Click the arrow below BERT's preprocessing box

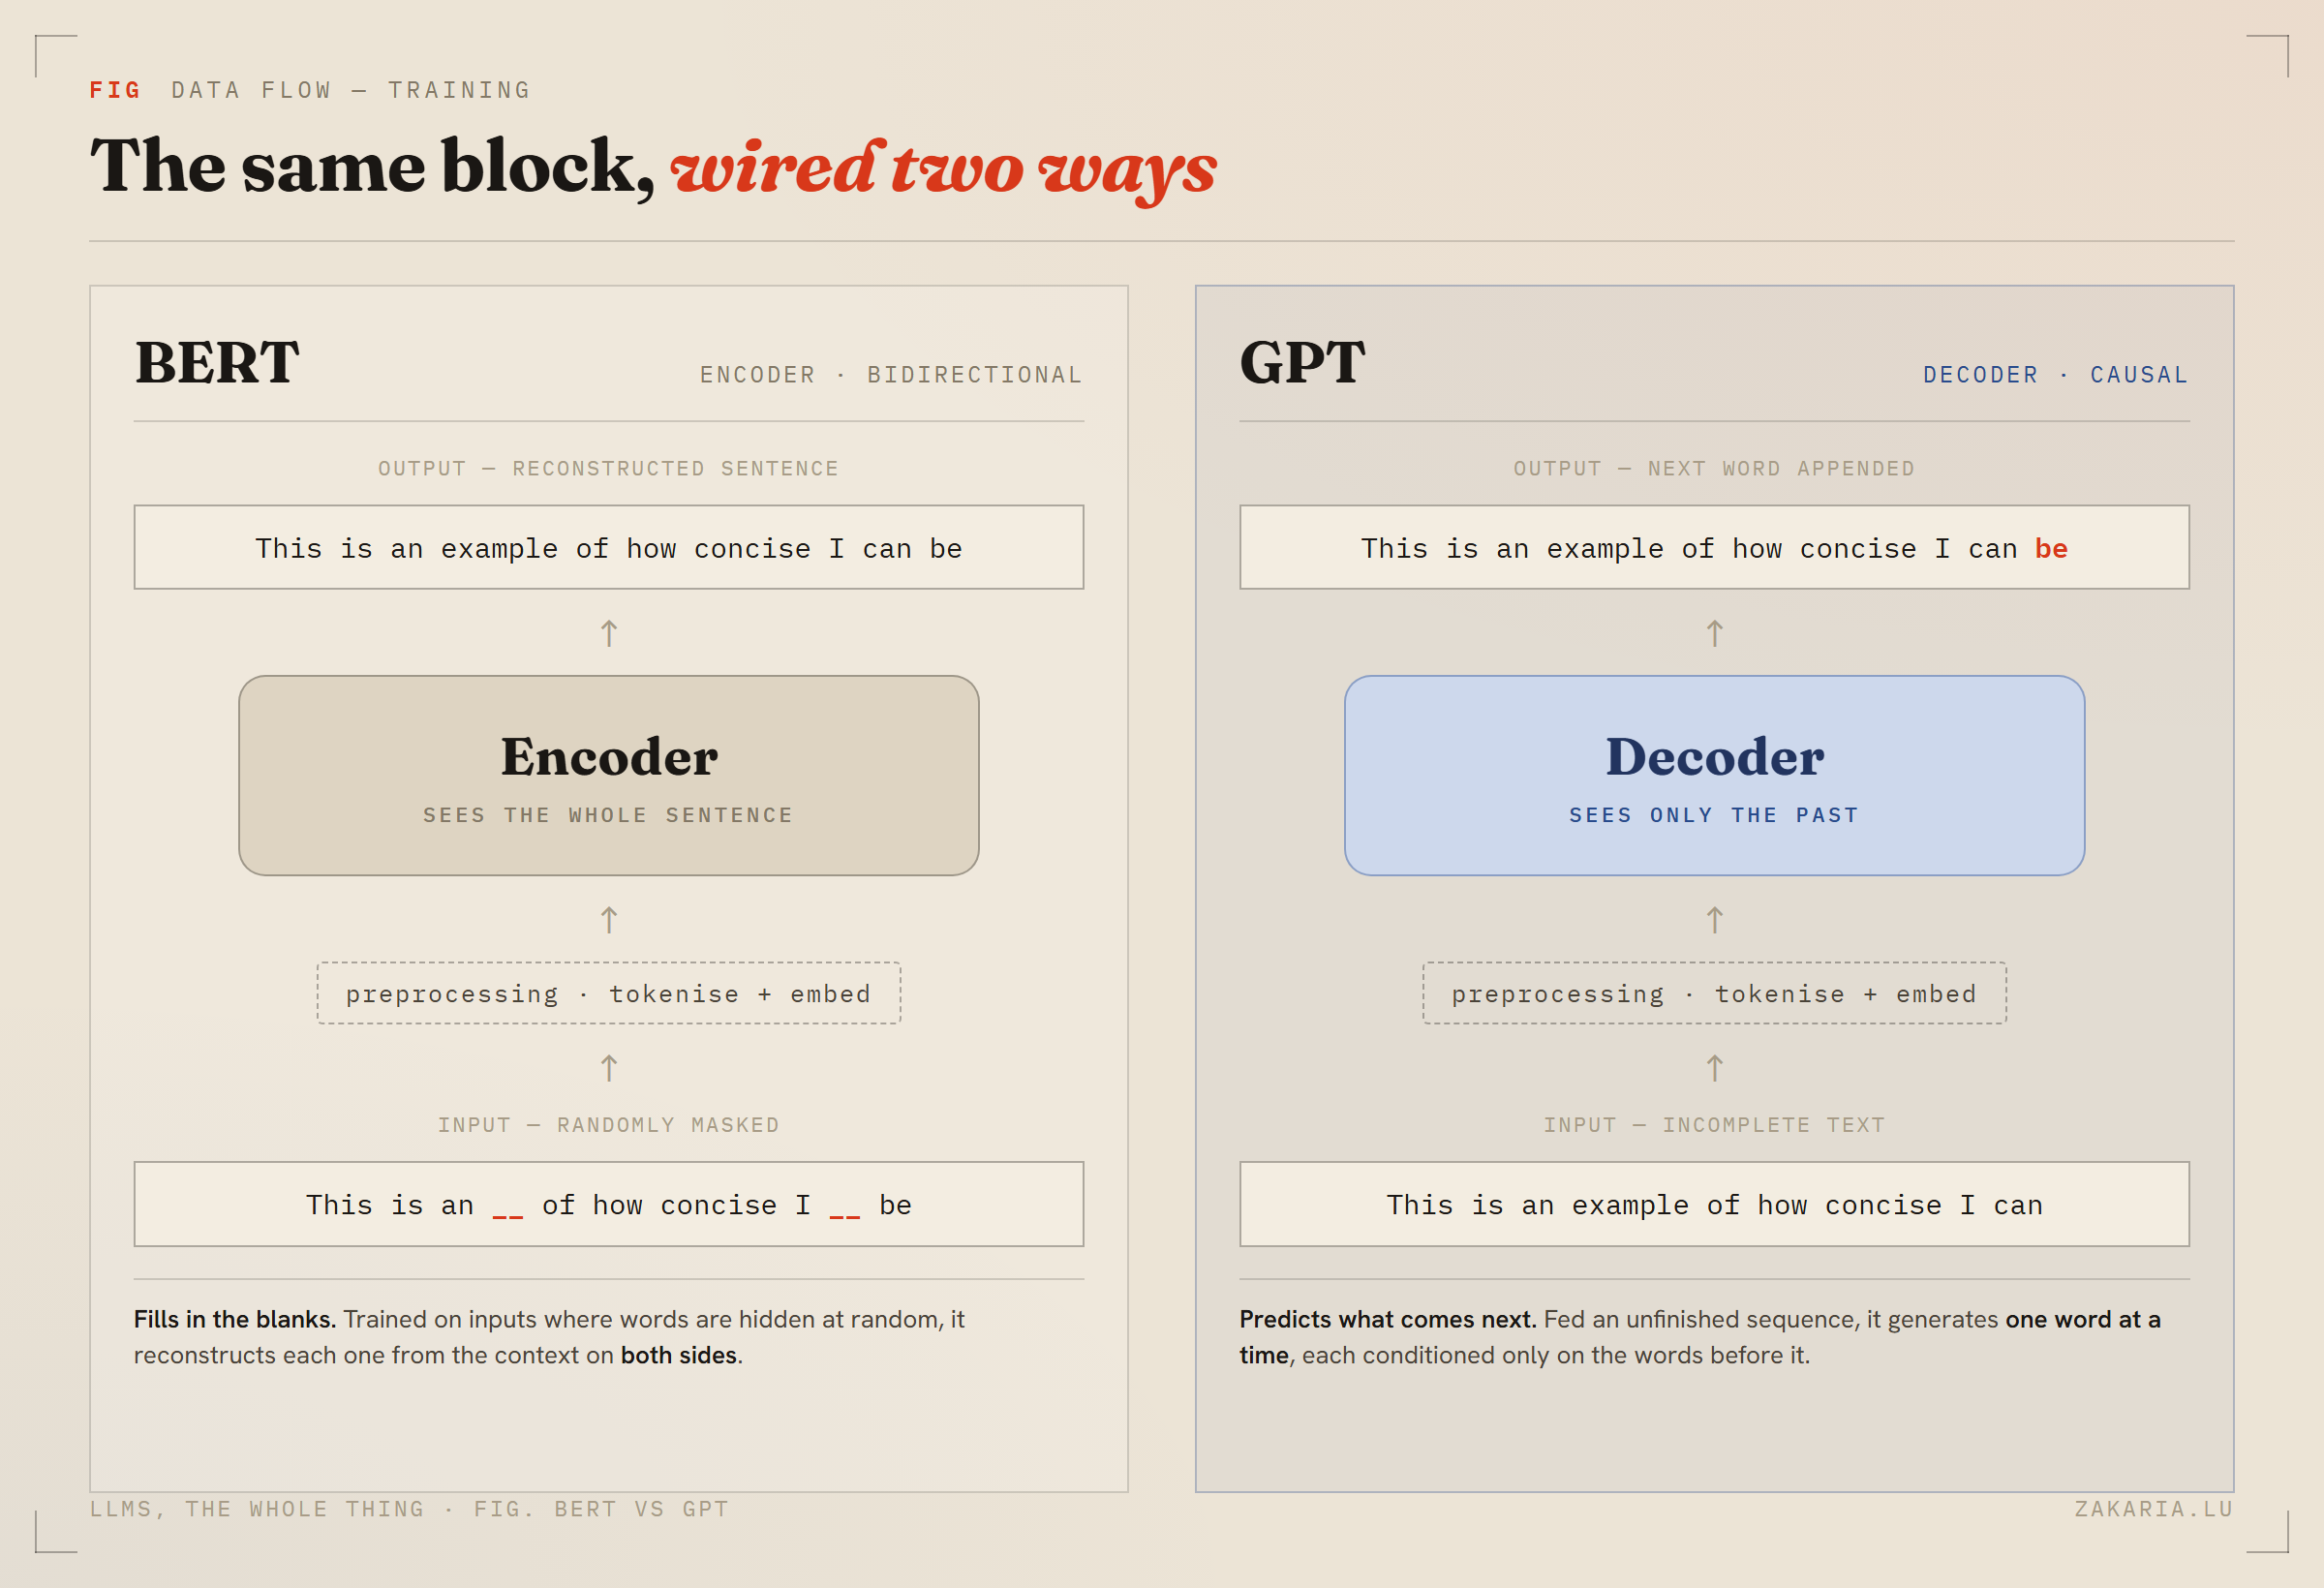609,1068
